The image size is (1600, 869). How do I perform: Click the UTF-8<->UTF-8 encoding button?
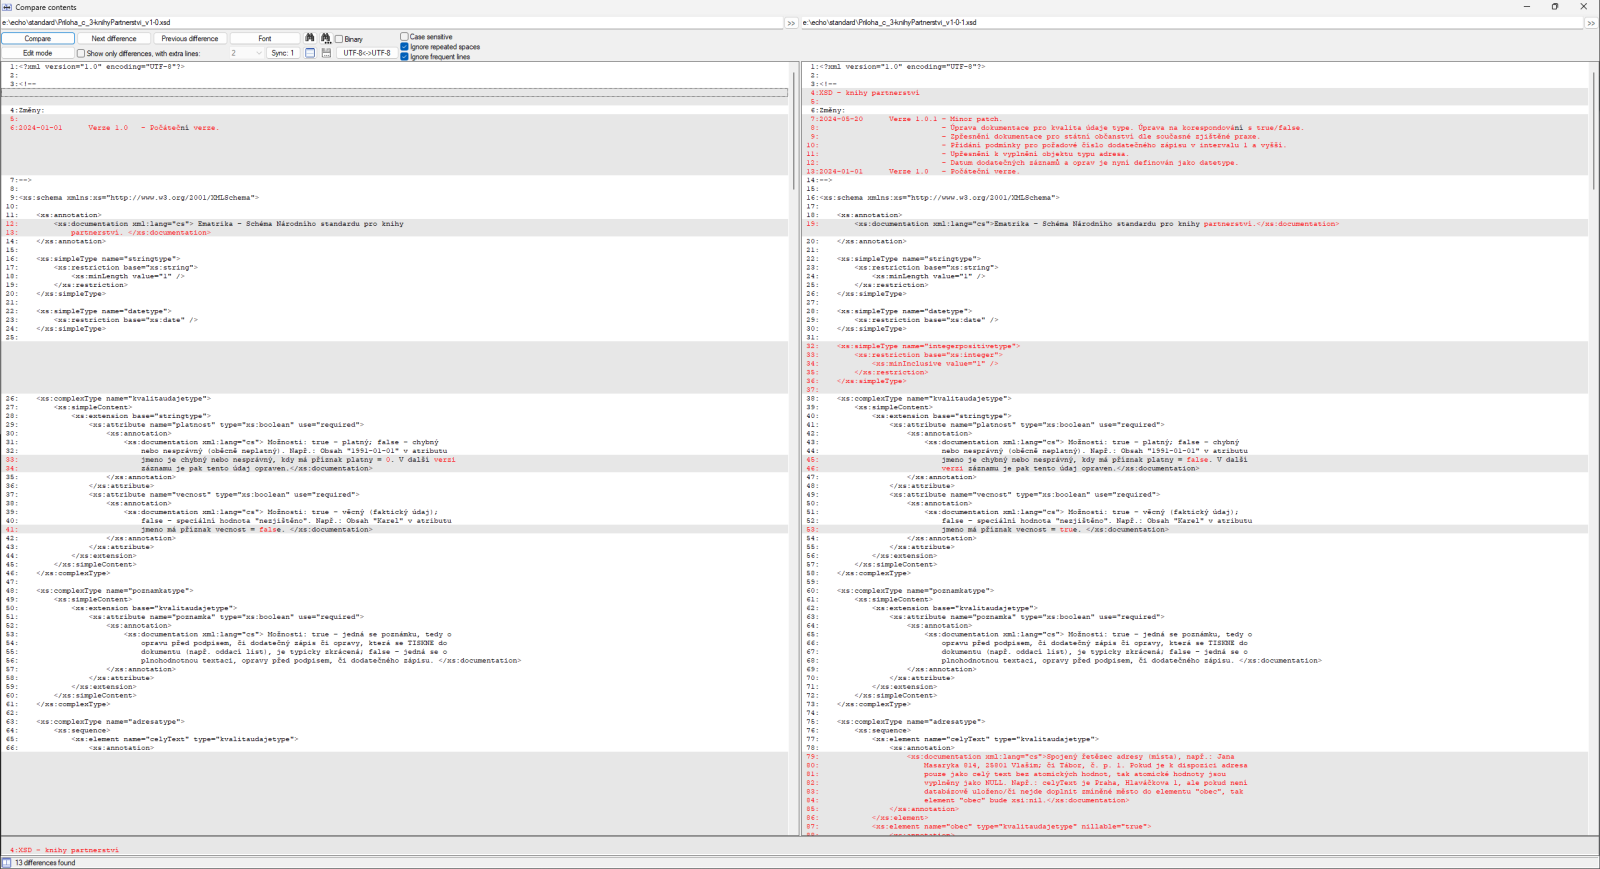[x=367, y=53]
